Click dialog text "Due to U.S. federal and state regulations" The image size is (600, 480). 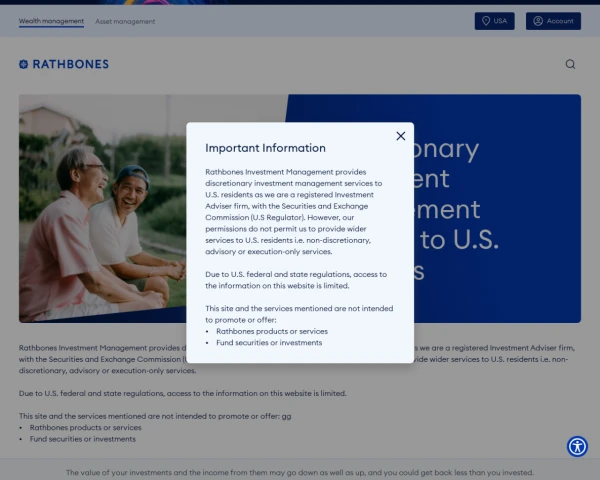tap(278, 274)
